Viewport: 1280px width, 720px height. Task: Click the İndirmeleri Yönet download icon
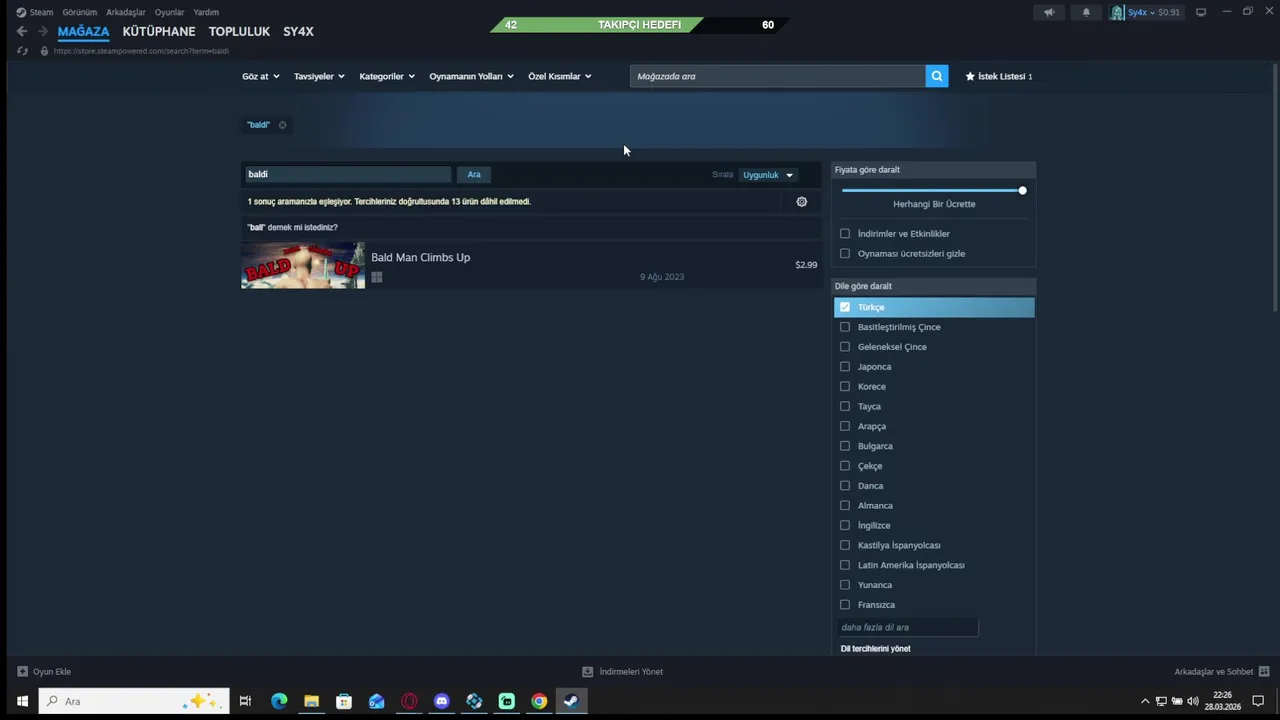click(588, 672)
